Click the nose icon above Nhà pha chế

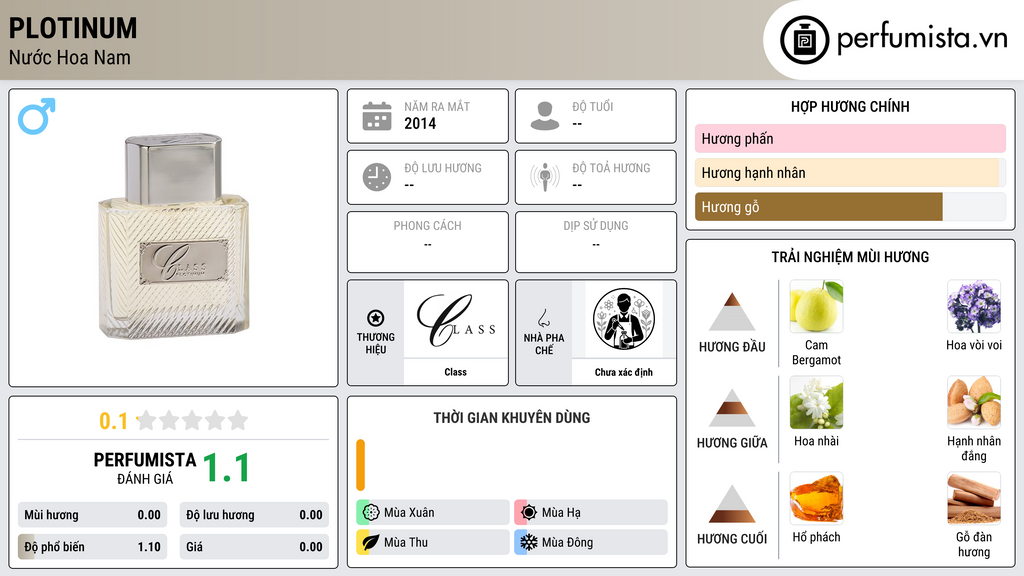coord(543,318)
